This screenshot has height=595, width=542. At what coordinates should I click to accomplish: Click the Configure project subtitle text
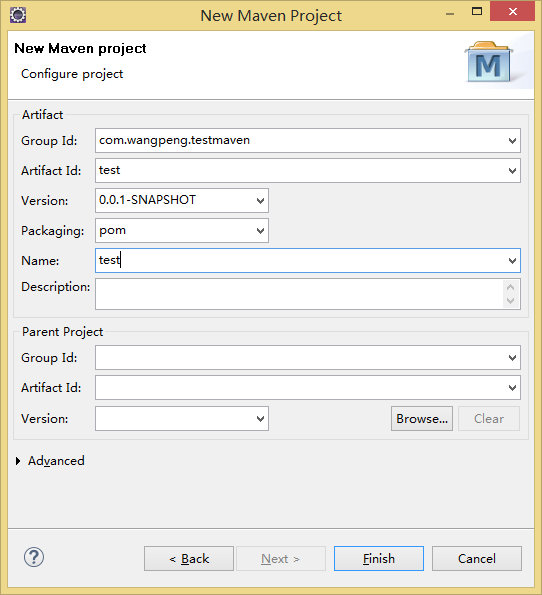click(72, 74)
